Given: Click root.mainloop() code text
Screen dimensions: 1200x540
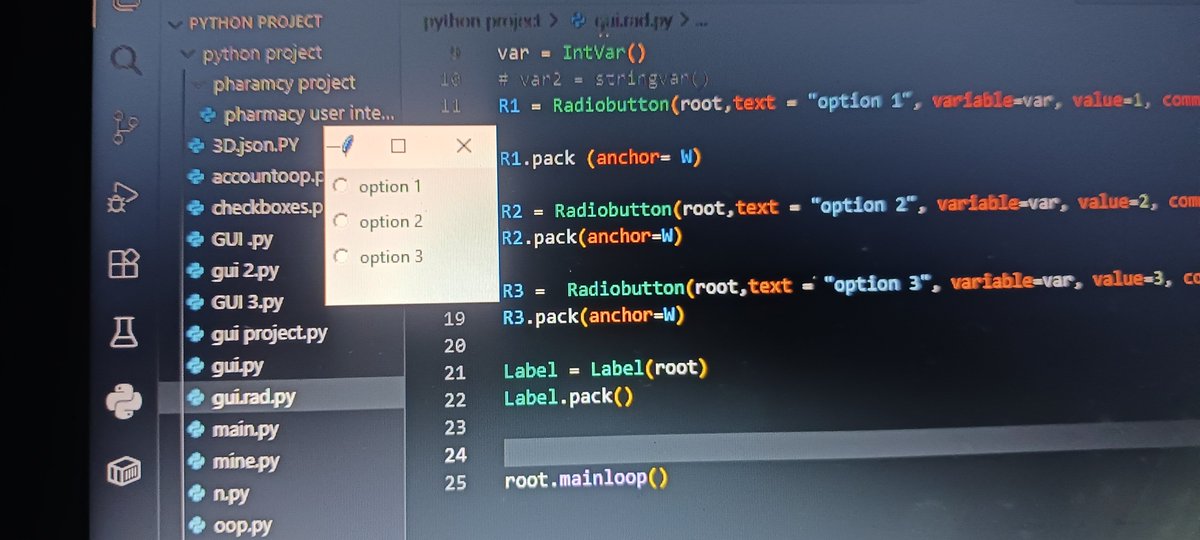Looking at the screenshot, I should click(585, 480).
